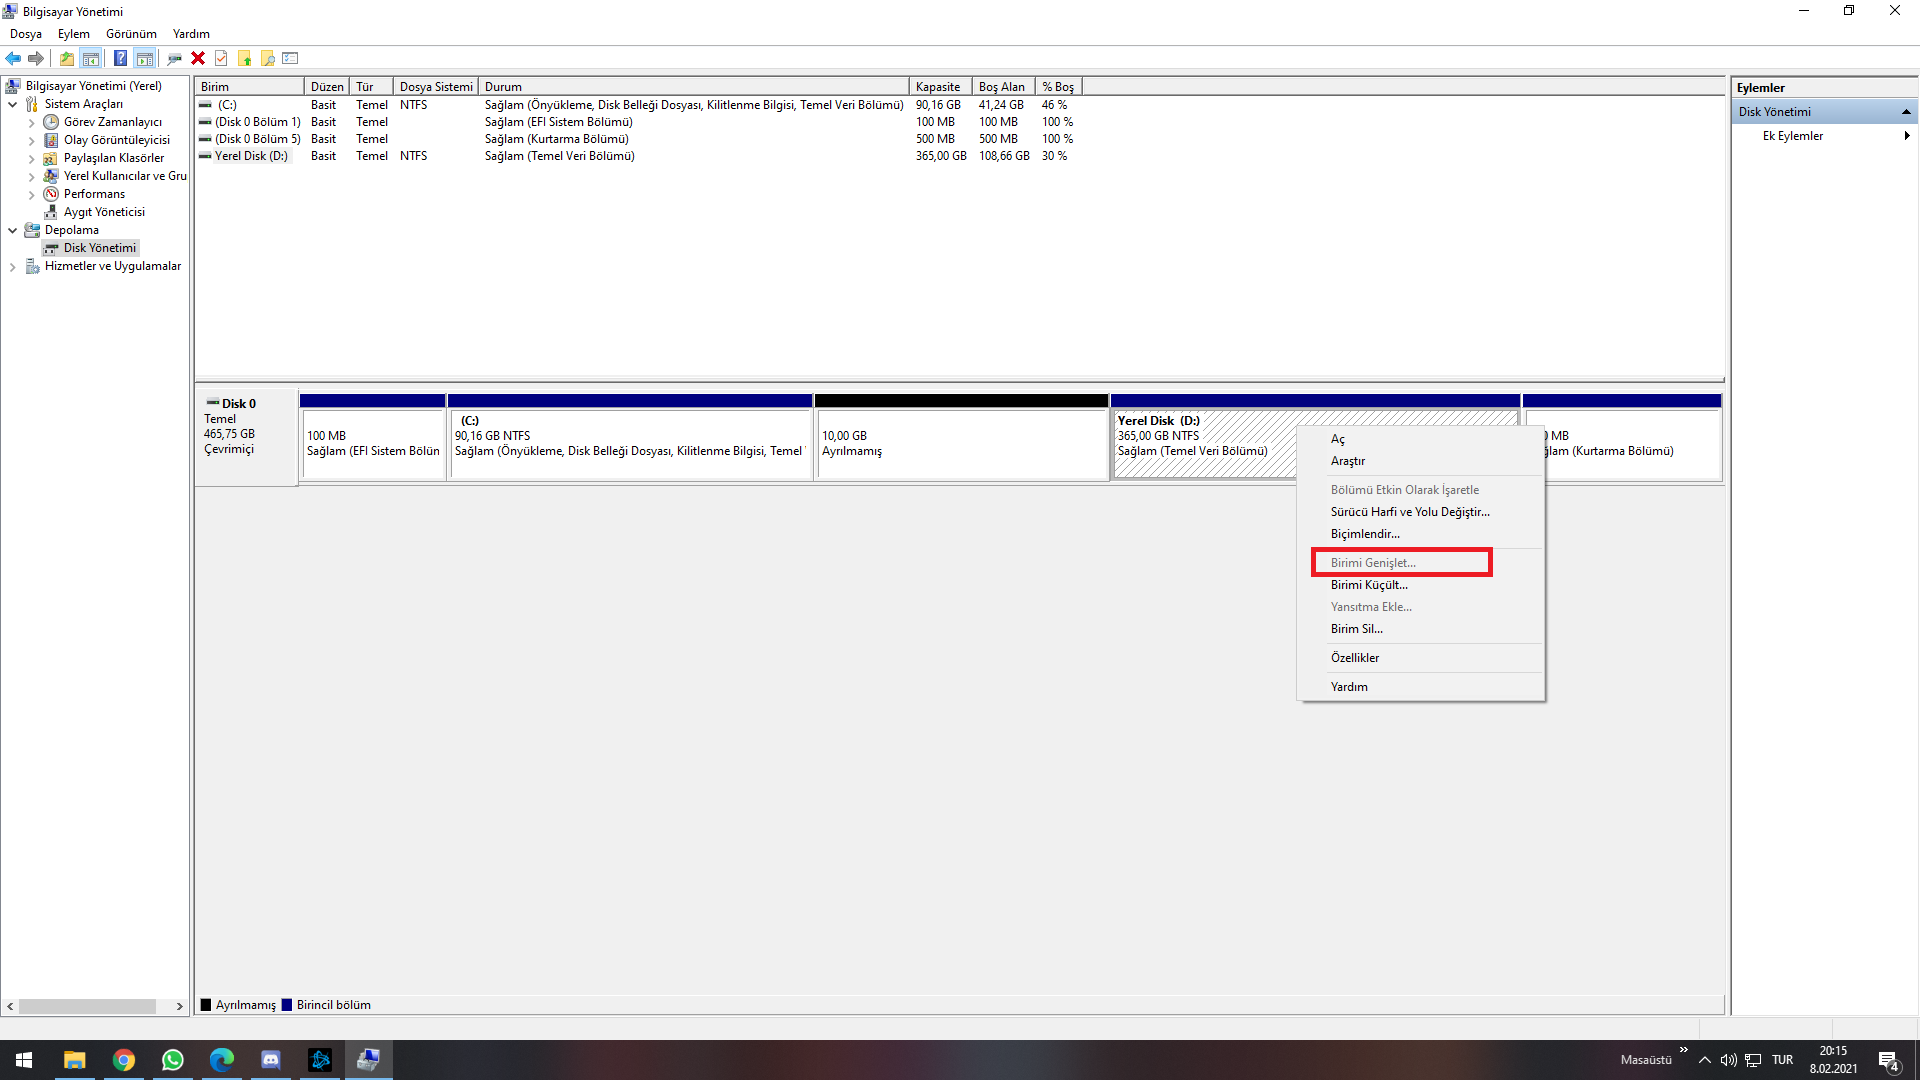This screenshot has height=1080, width=1920.
Task: Open Discord from the taskbar
Action: pyautogui.click(x=270, y=1060)
